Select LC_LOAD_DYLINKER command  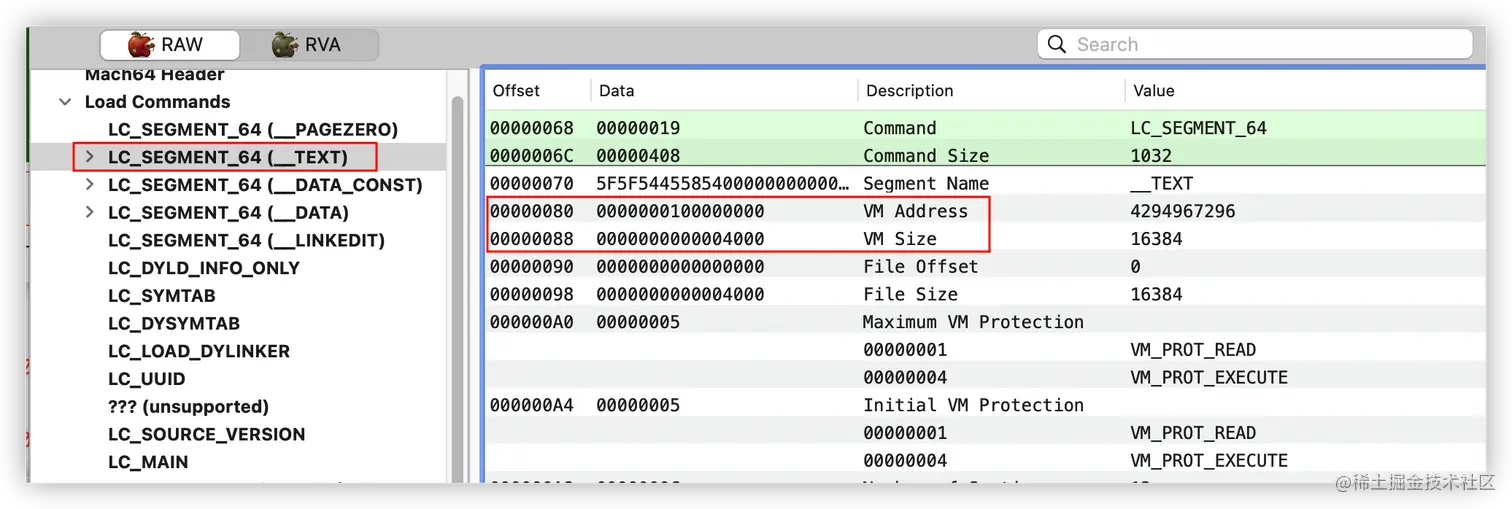199,351
